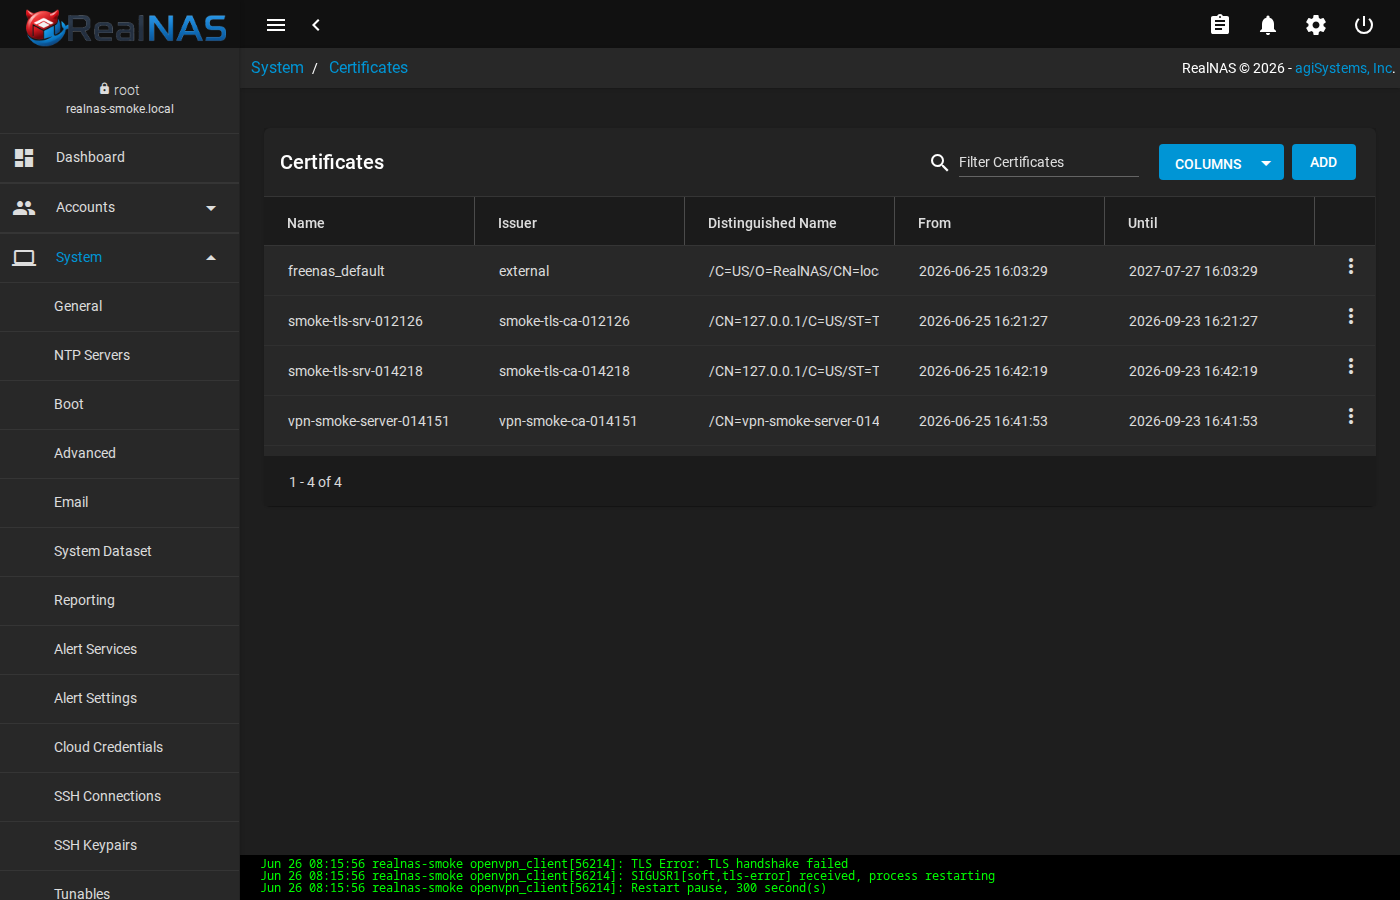Click issuer smoke-tls-ca-014218
Screen dimensions: 1400x900
[564, 371]
